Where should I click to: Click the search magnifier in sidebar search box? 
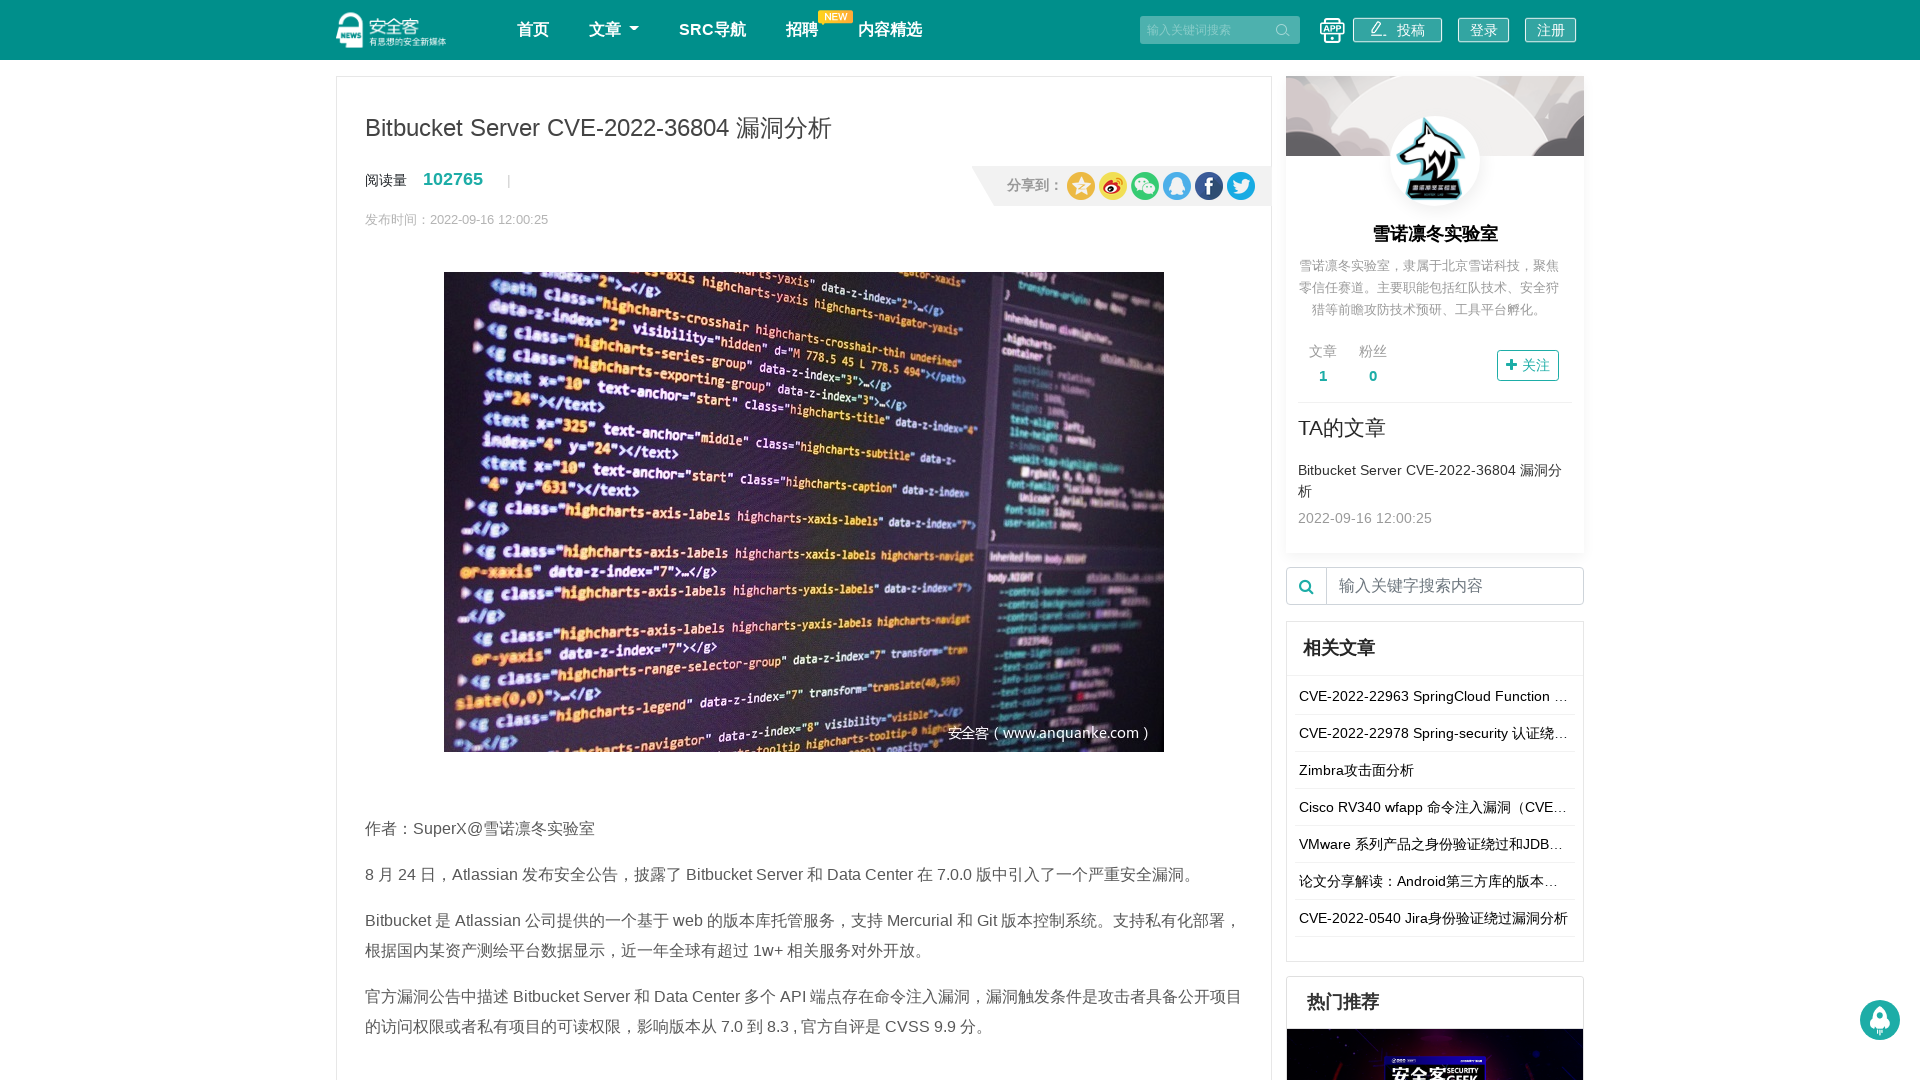[1305, 586]
